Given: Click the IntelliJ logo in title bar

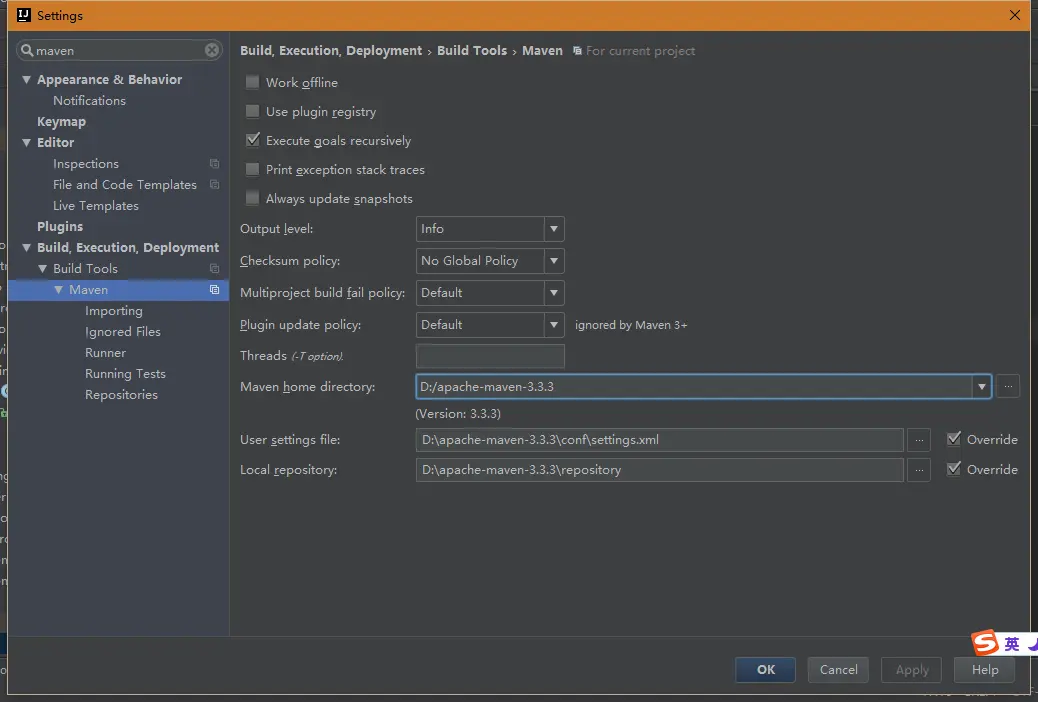Looking at the screenshot, I should click(24, 15).
